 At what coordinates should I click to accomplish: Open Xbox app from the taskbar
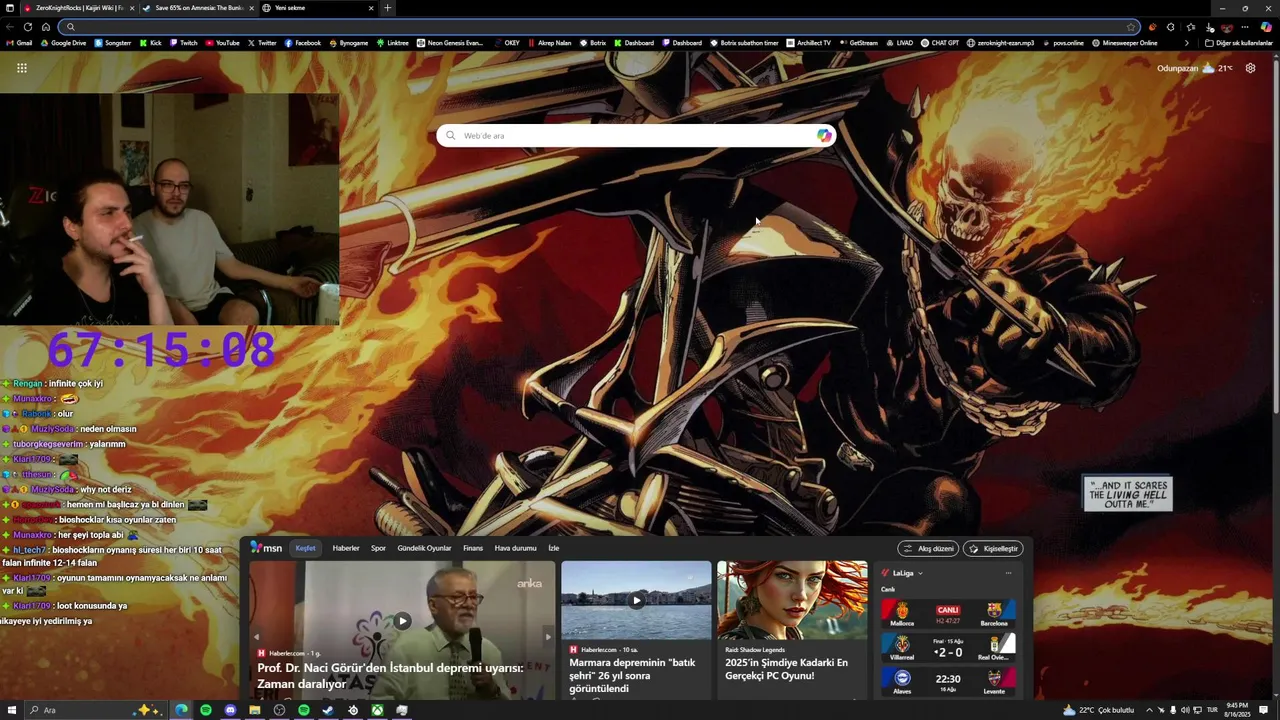[x=377, y=710]
